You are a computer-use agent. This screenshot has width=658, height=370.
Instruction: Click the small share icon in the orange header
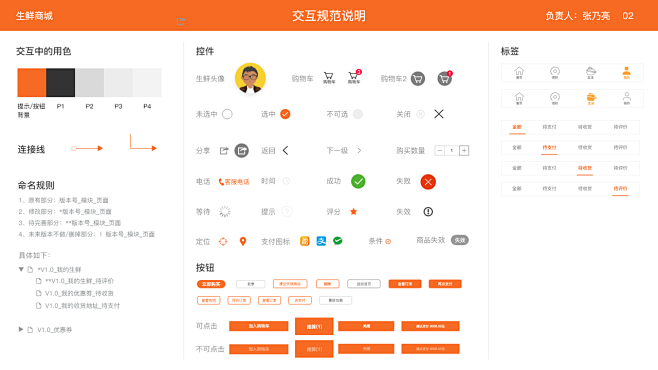[181, 21]
